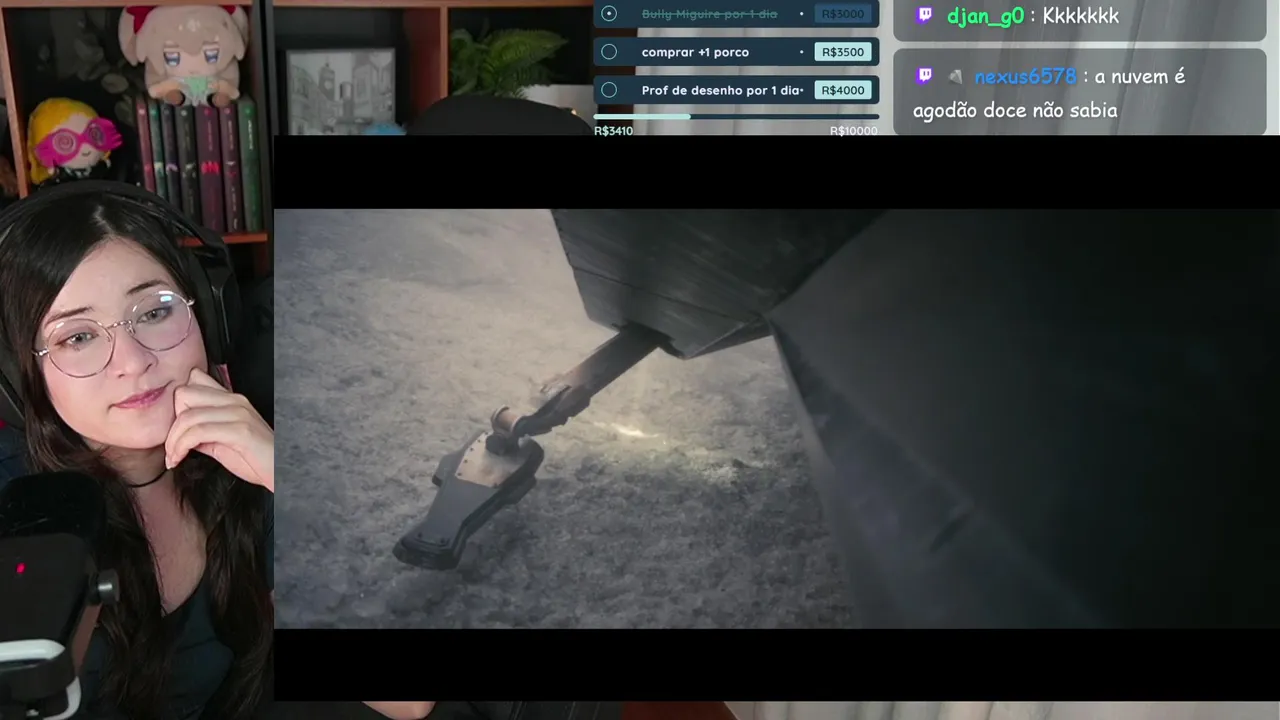Click the gray badge next to nexus6578
Image resolution: width=1280 pixels, height=720 pixels.
[956, 76]
